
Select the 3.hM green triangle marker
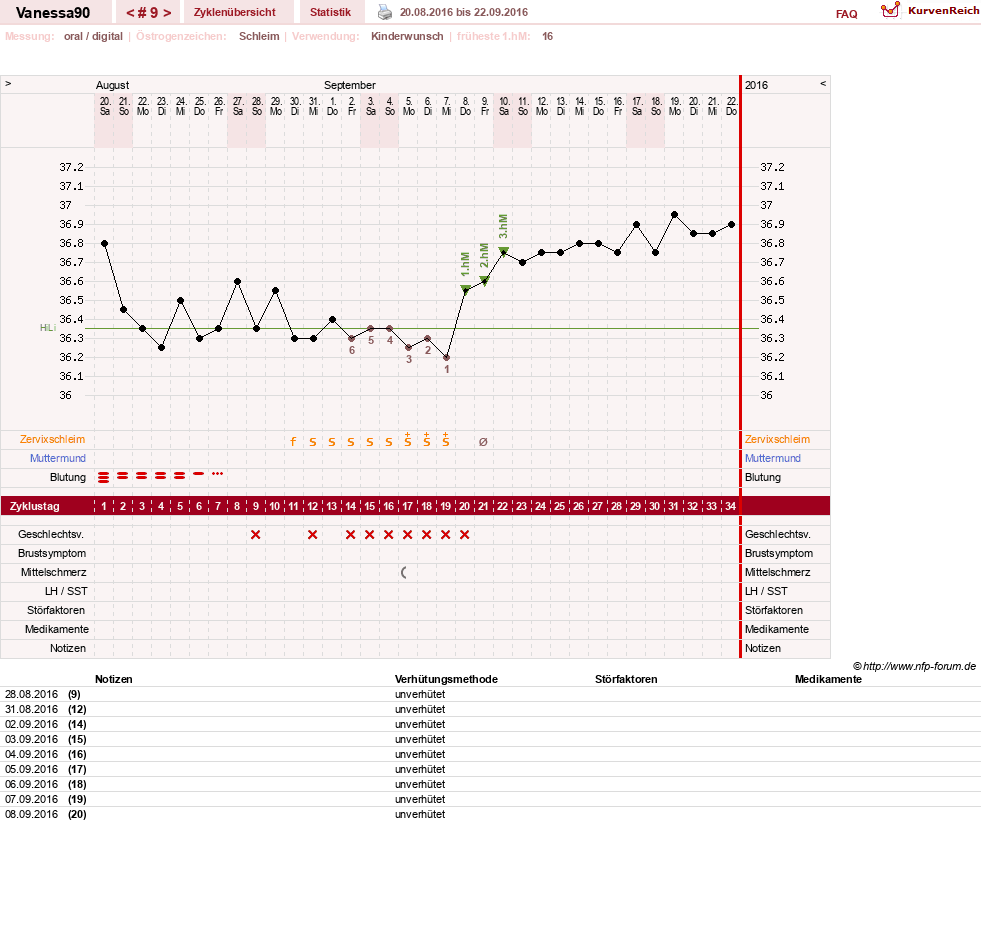504,251
